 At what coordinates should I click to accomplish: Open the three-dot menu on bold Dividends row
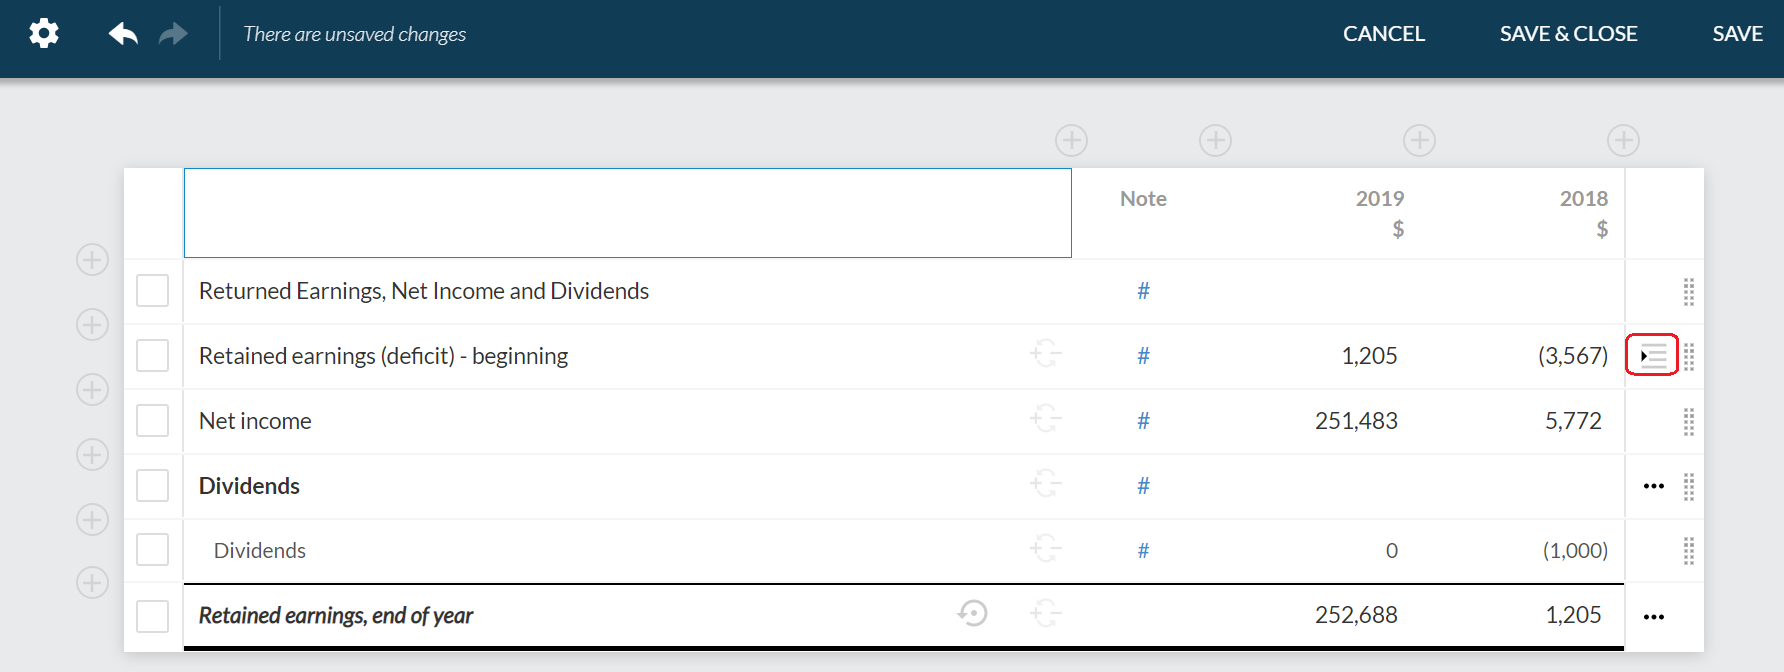coord(1653,486)
